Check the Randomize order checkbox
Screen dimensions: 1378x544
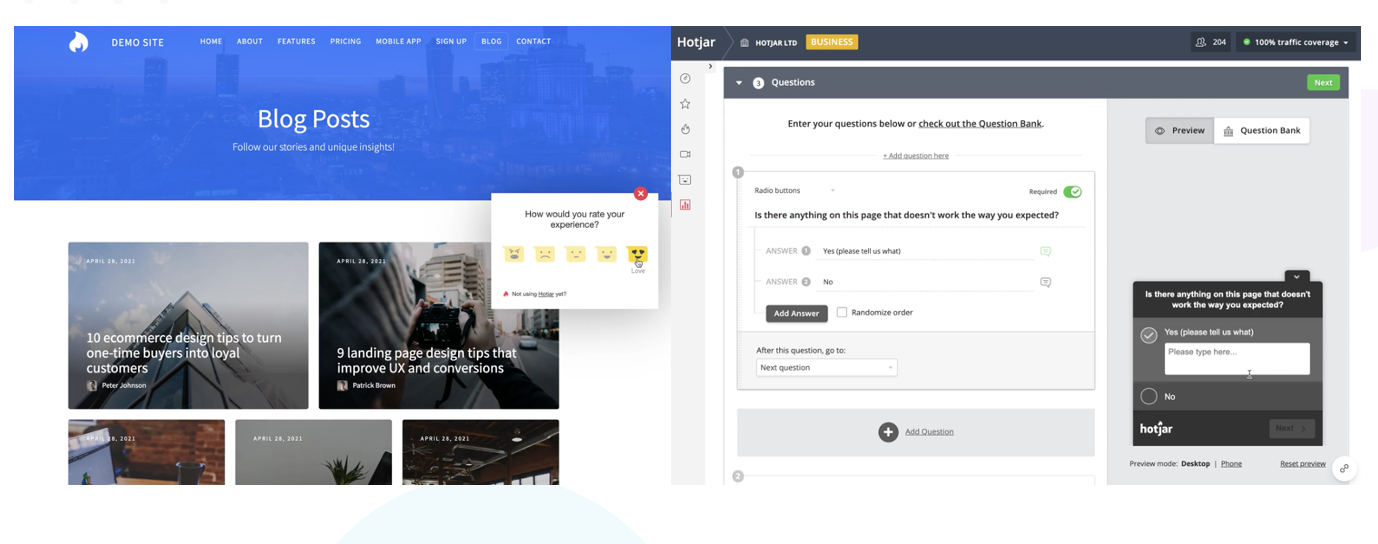click(842, 312)
